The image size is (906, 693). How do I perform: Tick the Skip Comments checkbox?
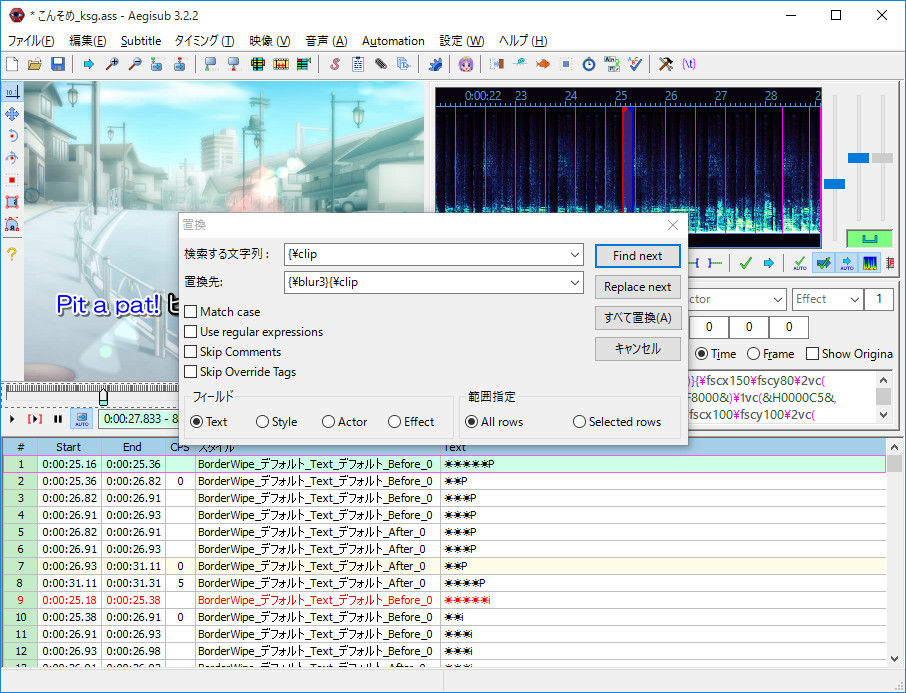coord(191,352)
